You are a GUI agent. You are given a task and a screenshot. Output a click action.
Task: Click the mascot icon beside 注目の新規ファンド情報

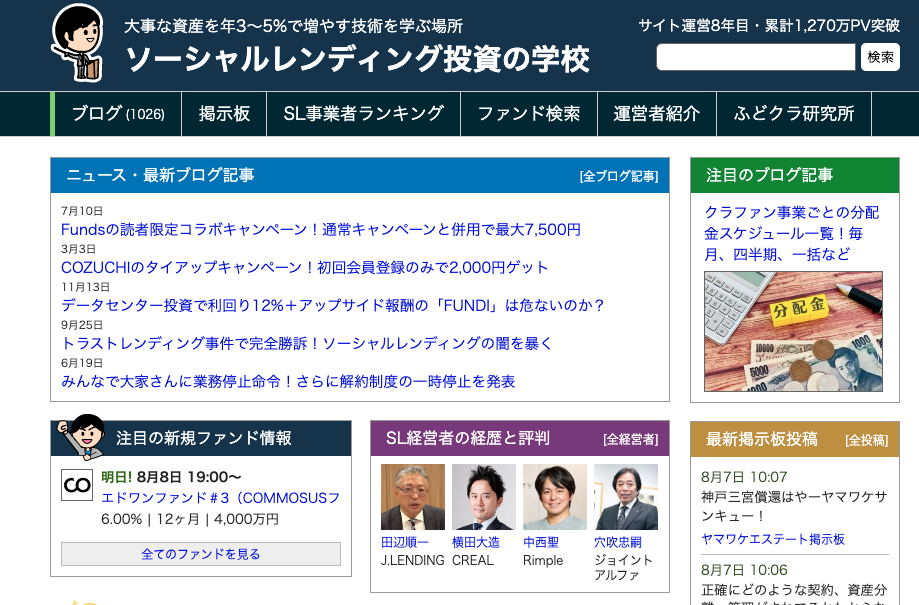81,436
